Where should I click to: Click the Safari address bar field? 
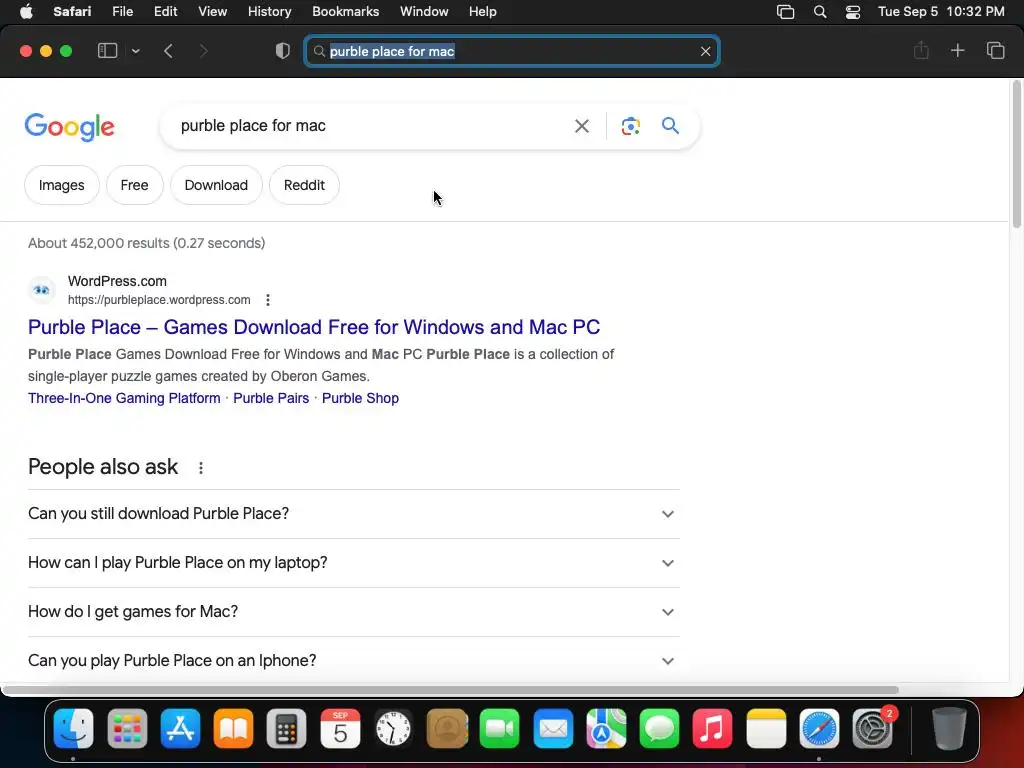pyautogui.click(x=512, y=52)
